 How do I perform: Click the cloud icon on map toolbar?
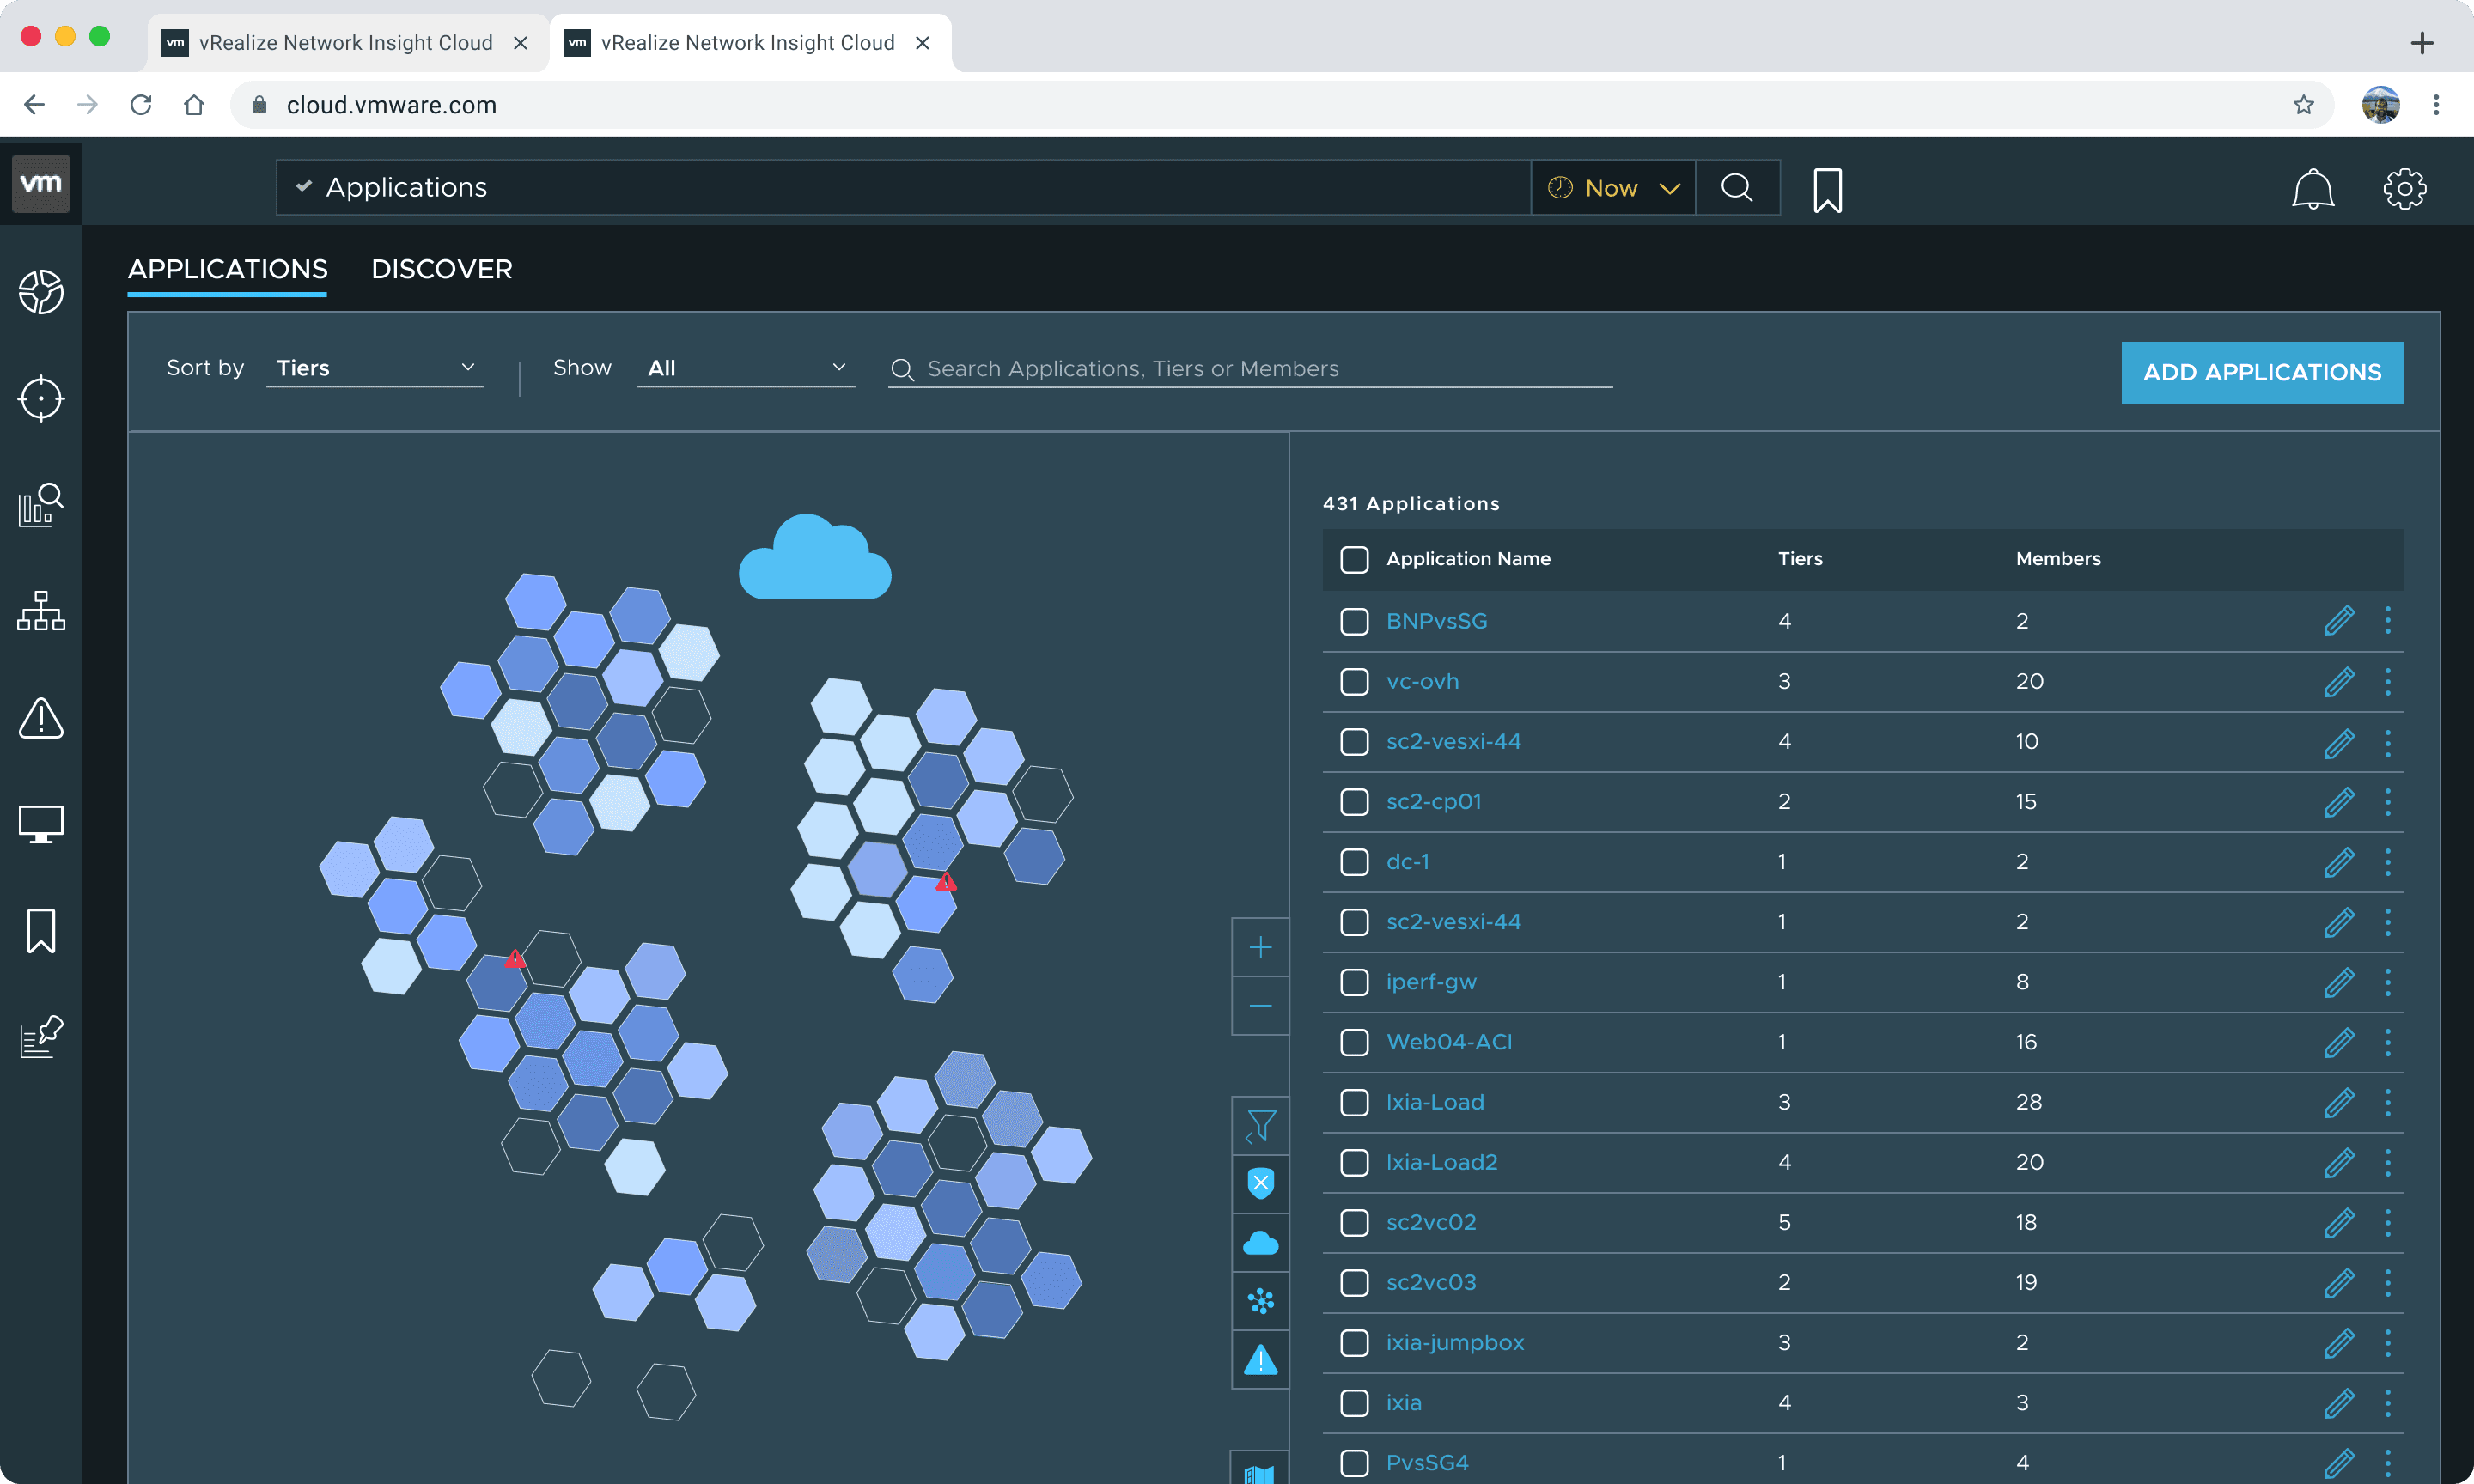1261,1243
